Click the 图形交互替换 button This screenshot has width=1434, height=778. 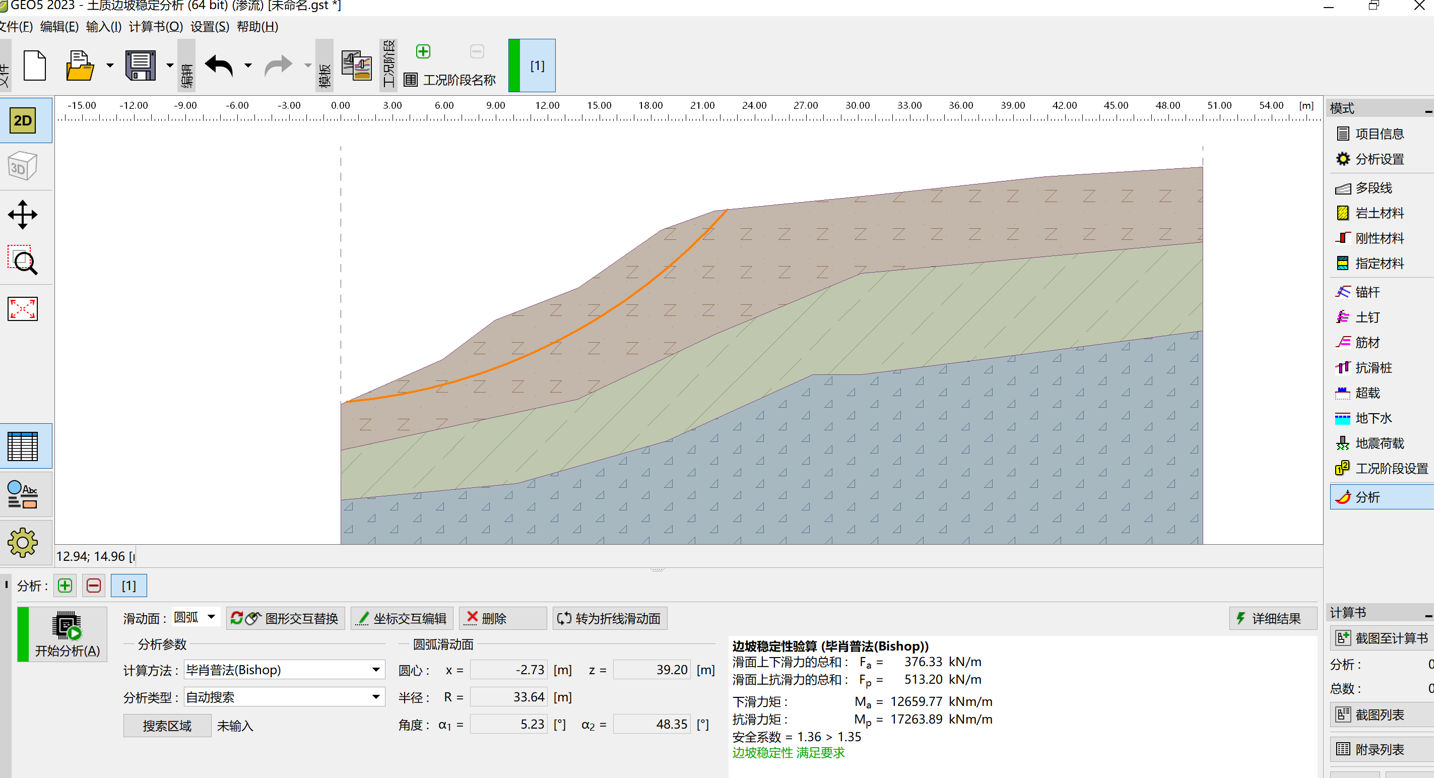click(285, 619)
